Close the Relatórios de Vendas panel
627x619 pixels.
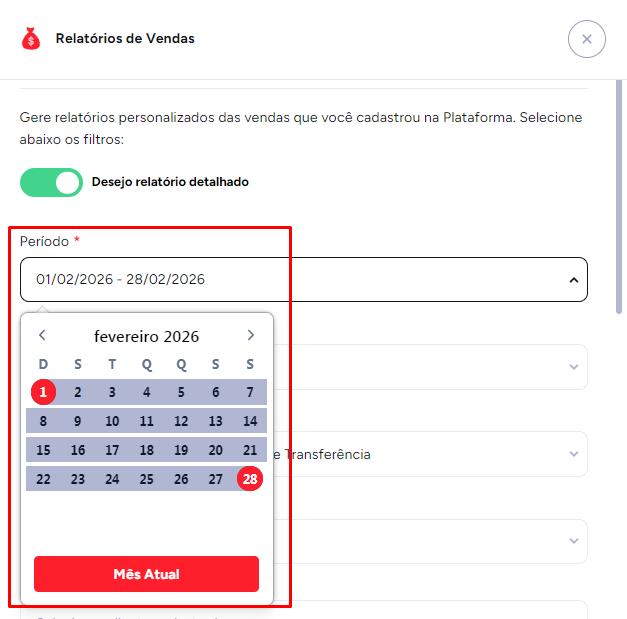pos(586,39)
